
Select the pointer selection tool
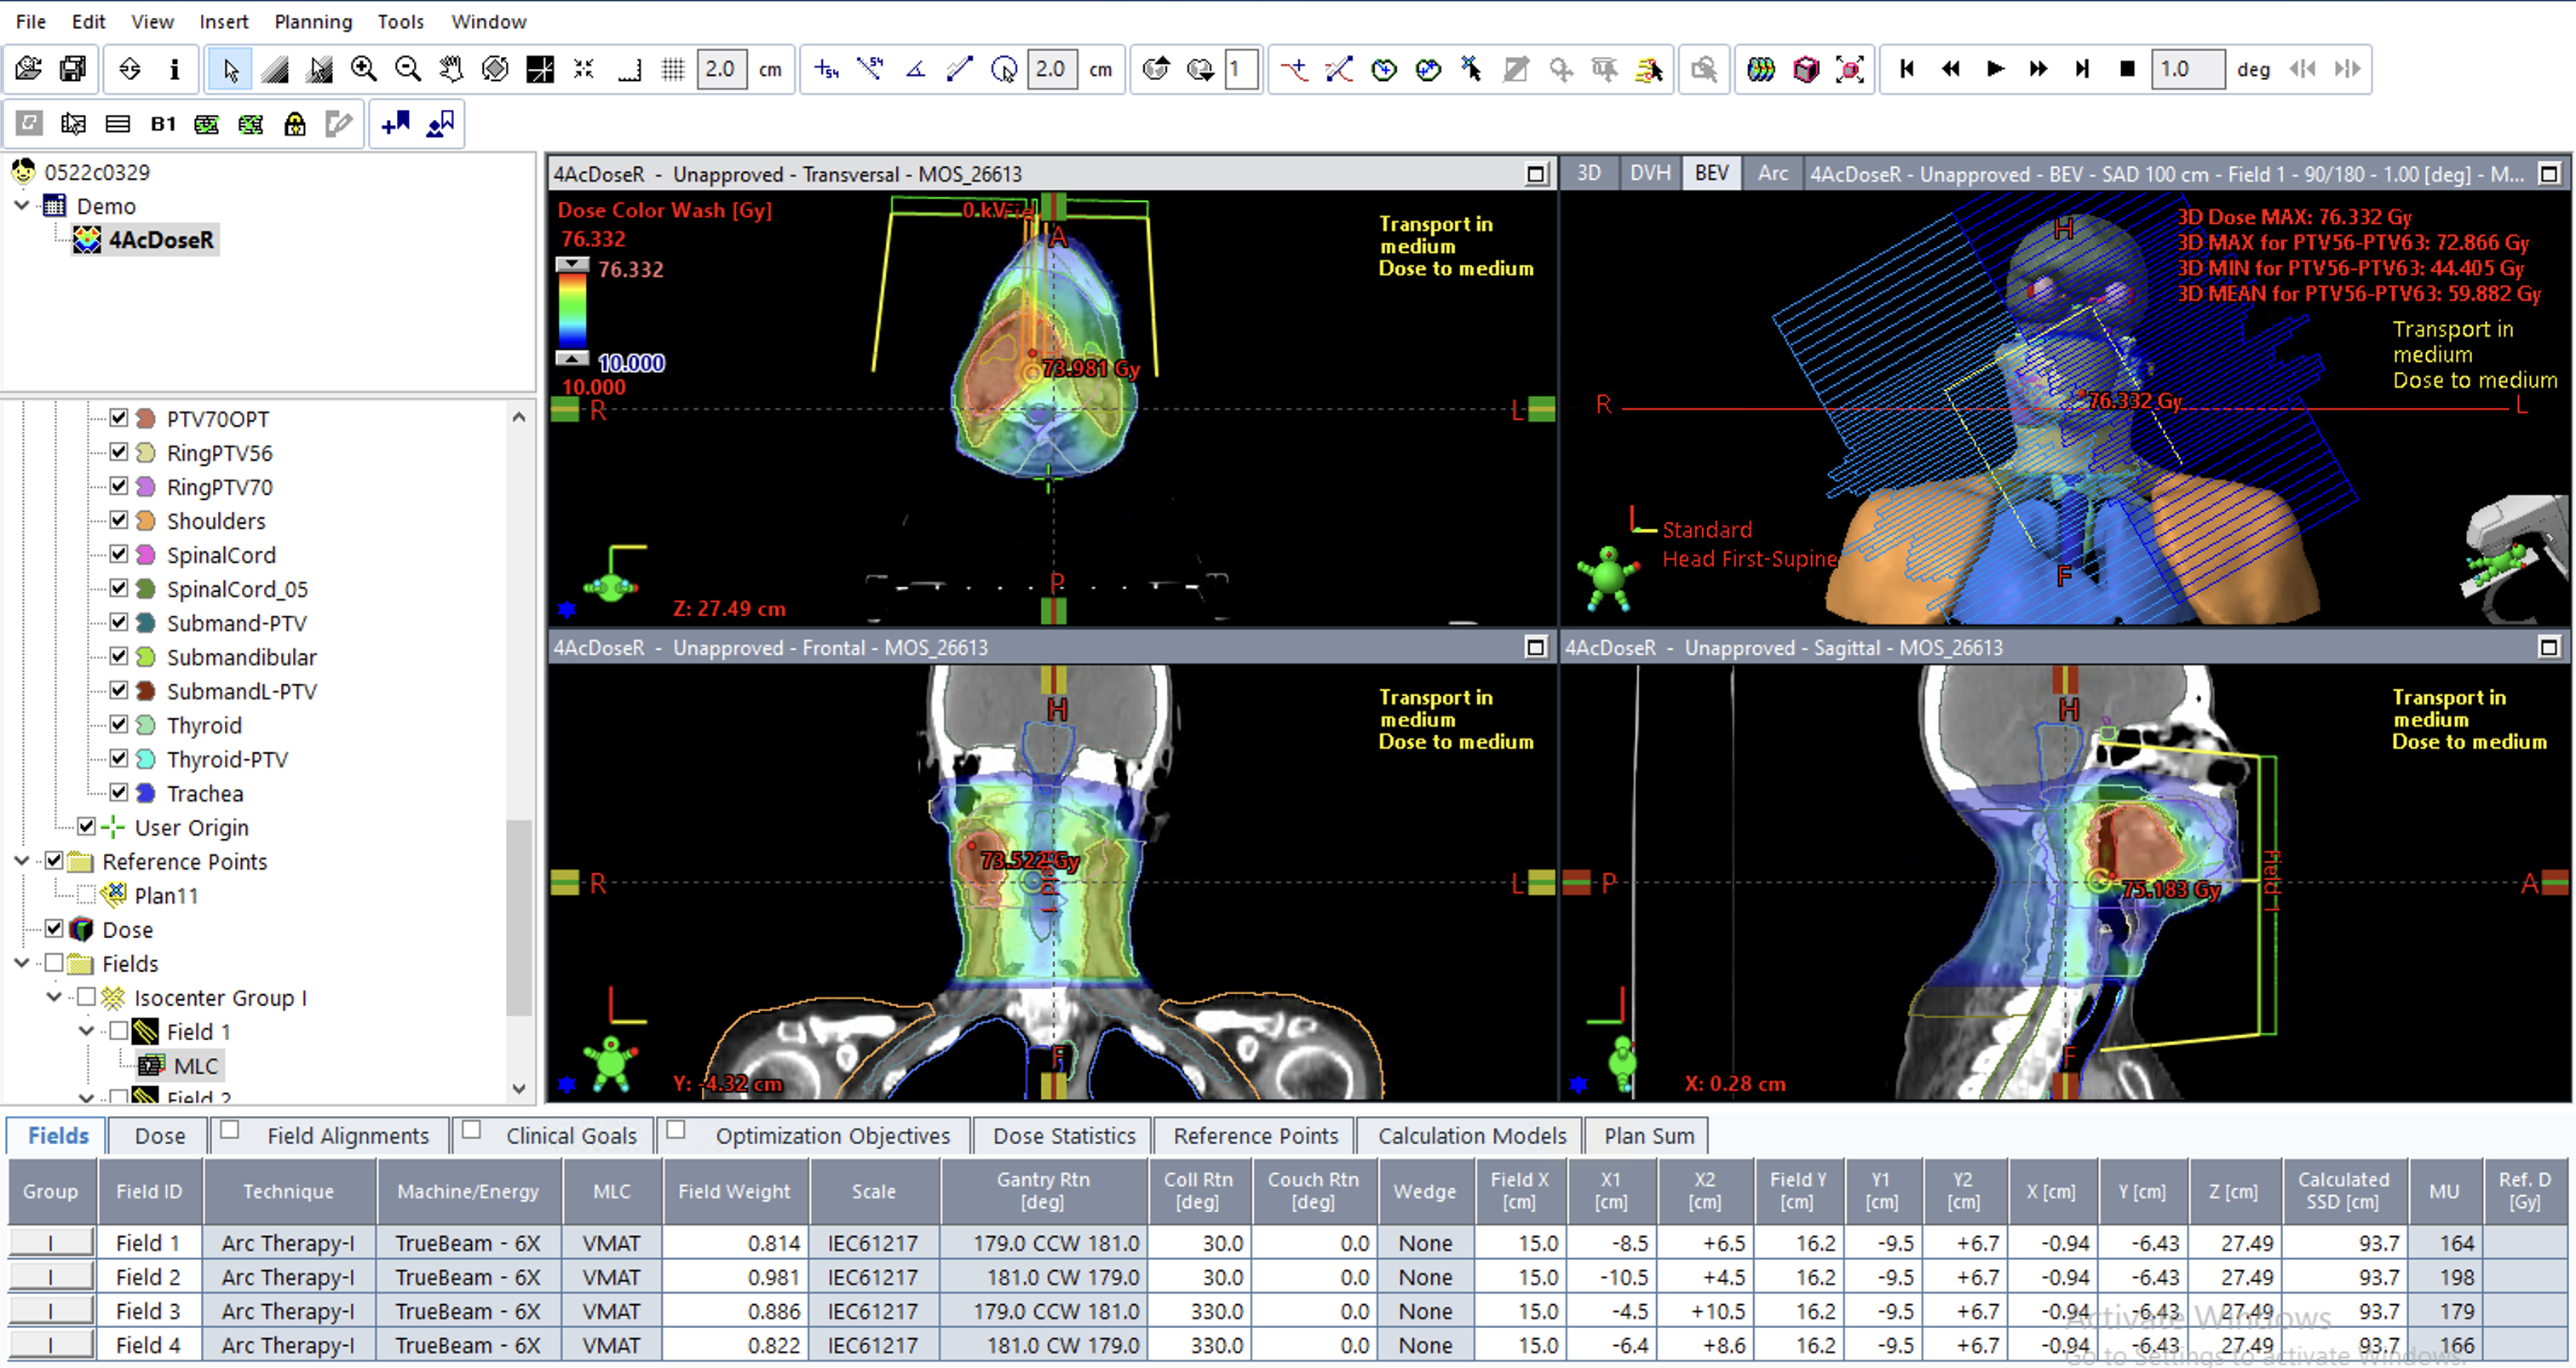(229, 70)
